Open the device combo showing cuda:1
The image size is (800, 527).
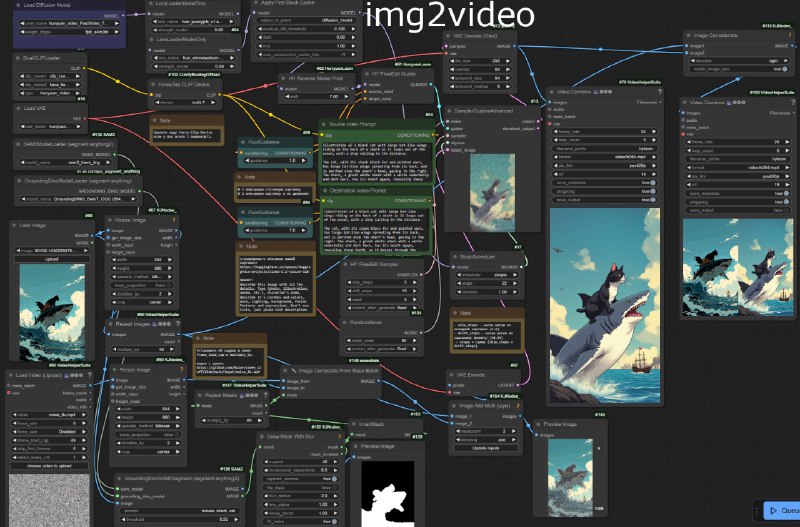[x=184, y=102]
